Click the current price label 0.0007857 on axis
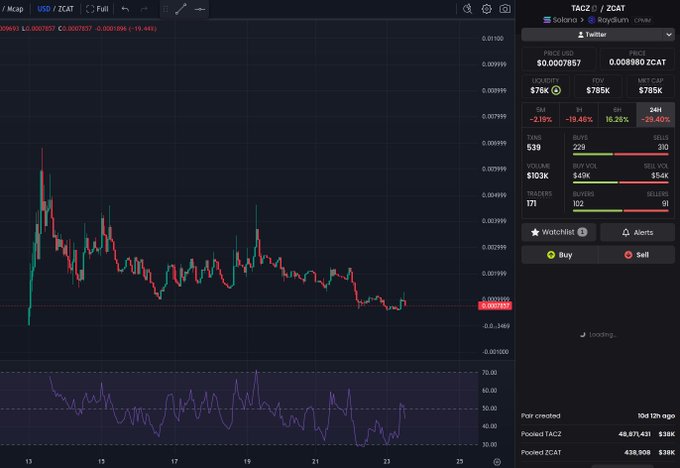This screenshot has height=468, width=680. (495, 306)
